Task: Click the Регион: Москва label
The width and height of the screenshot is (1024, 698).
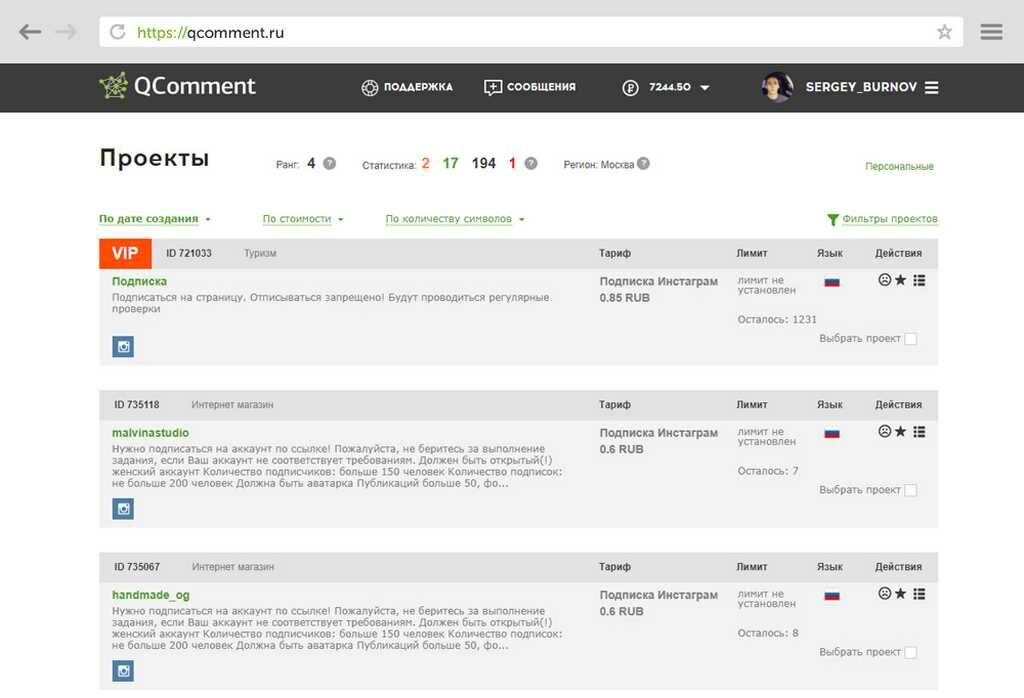Action: (599, 165)
